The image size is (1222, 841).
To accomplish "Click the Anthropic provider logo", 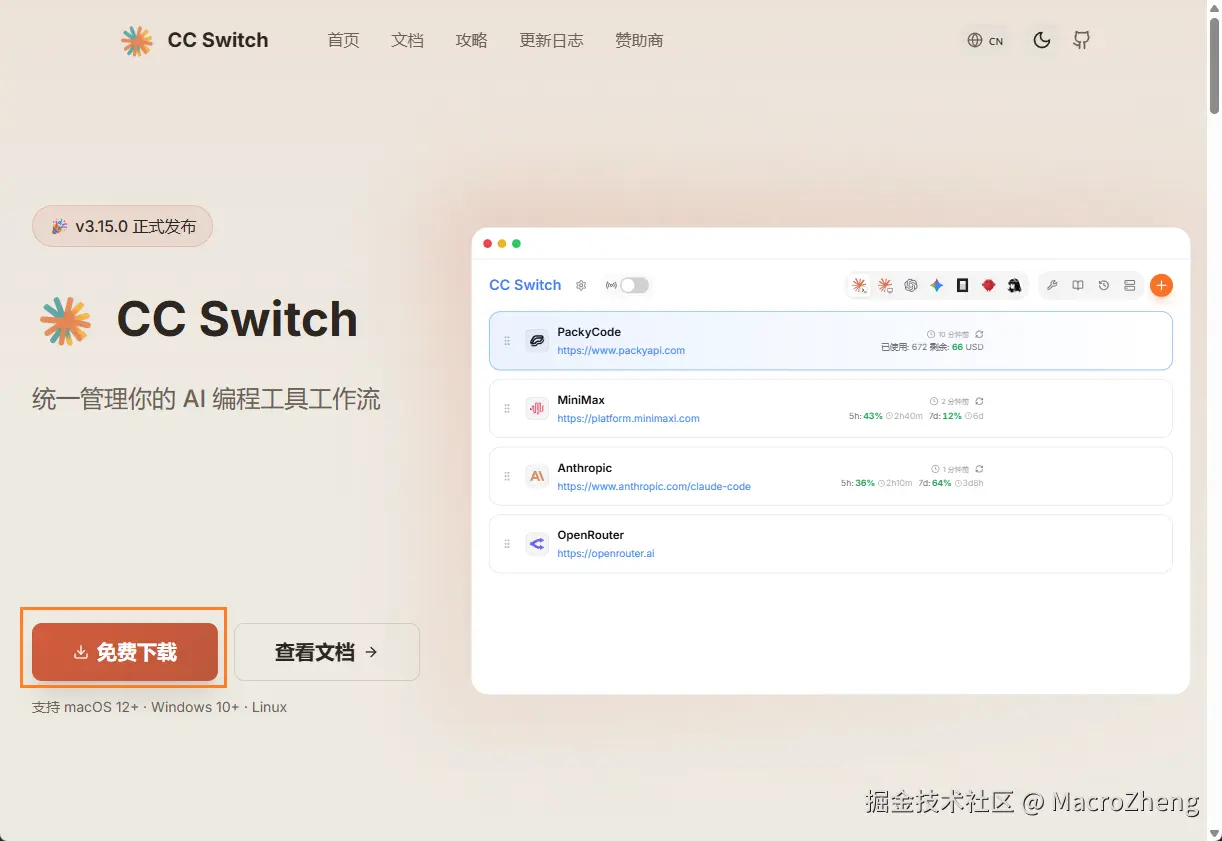I will click(537, 476).
